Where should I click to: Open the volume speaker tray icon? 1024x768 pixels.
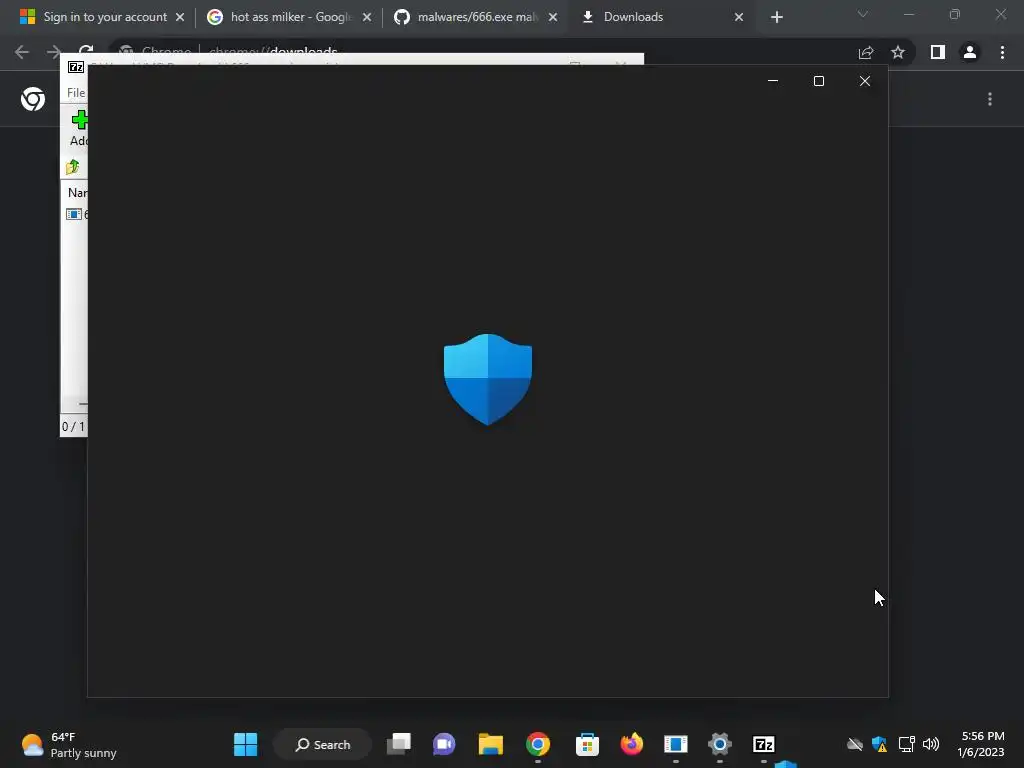[931, 744]
